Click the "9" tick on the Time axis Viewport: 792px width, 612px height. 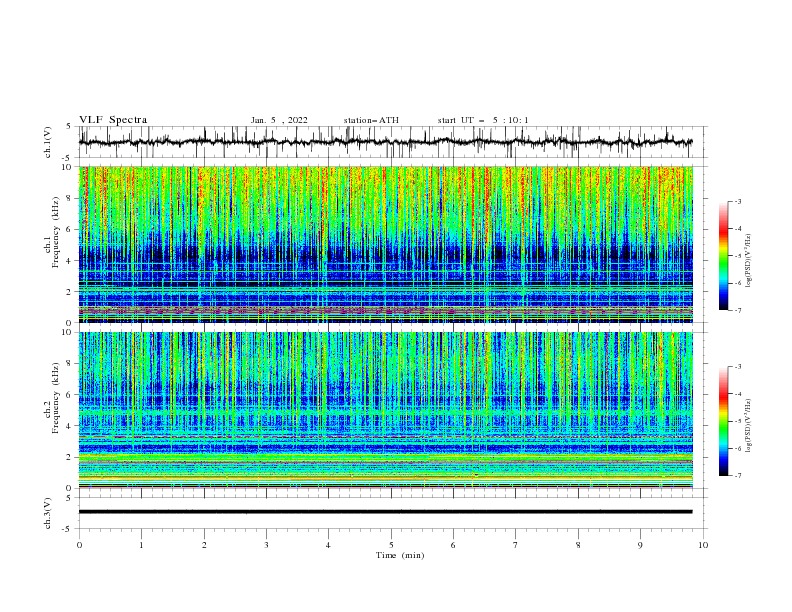[640, 545]
